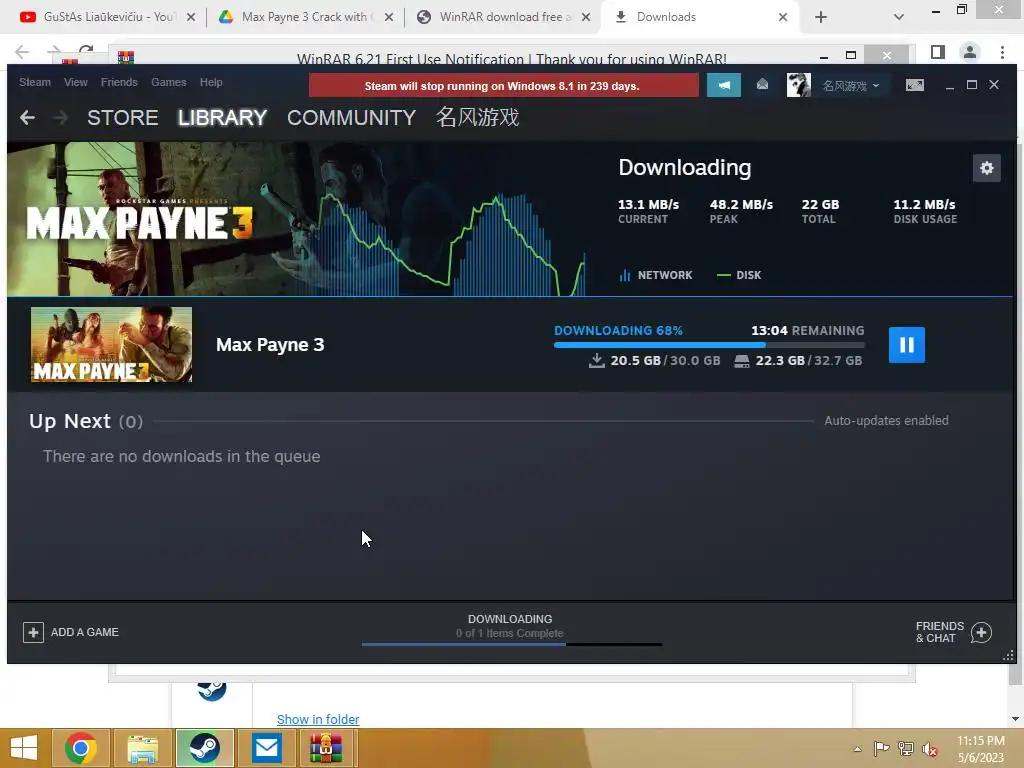Click the plus icon beside Add a Game
The image size is (1024, 768).
[x=33, y=632]
